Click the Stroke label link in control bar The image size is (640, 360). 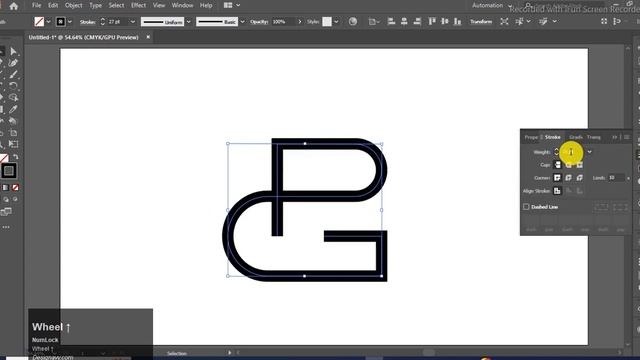click(87, 22)
